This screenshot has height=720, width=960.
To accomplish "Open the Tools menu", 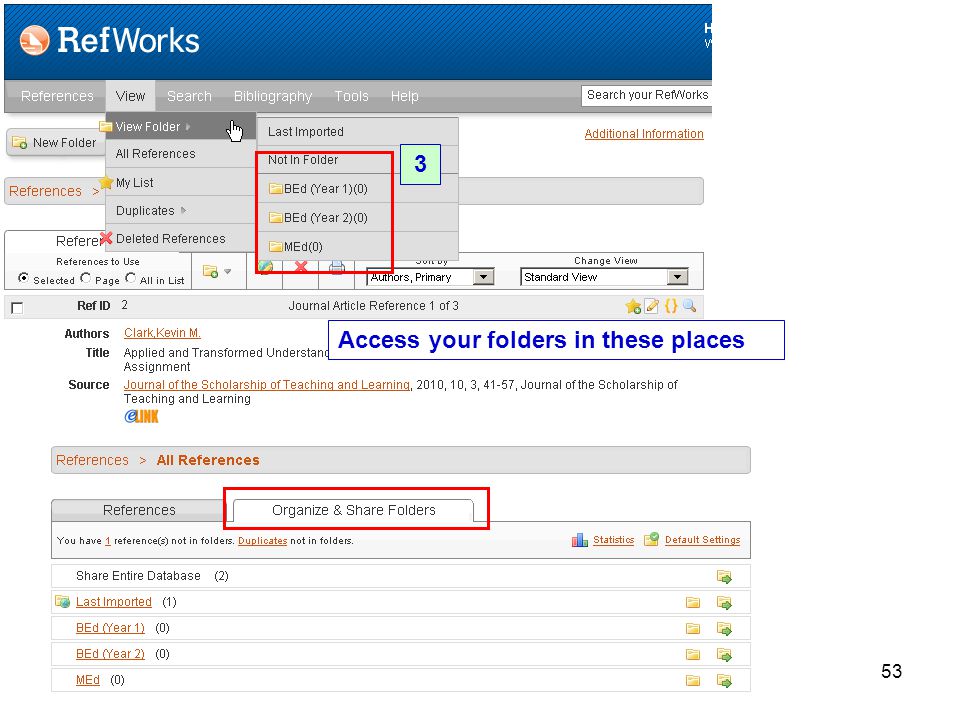I will point(351,96).
